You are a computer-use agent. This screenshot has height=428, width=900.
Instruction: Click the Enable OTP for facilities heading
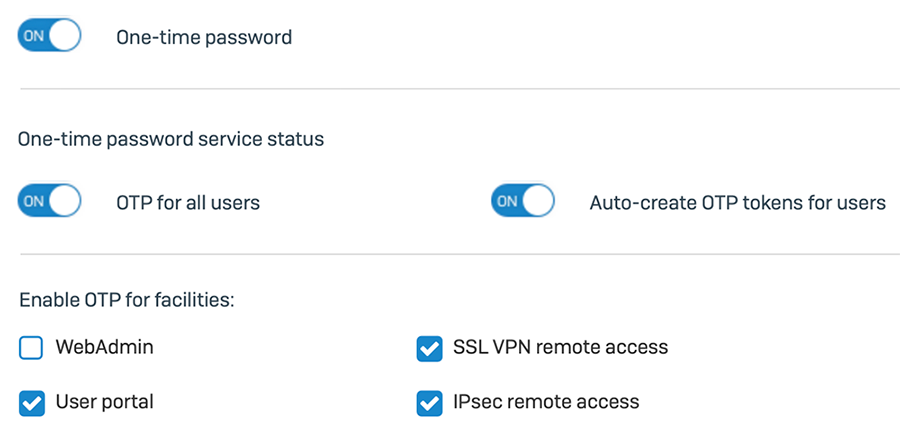tap(126, 300)
